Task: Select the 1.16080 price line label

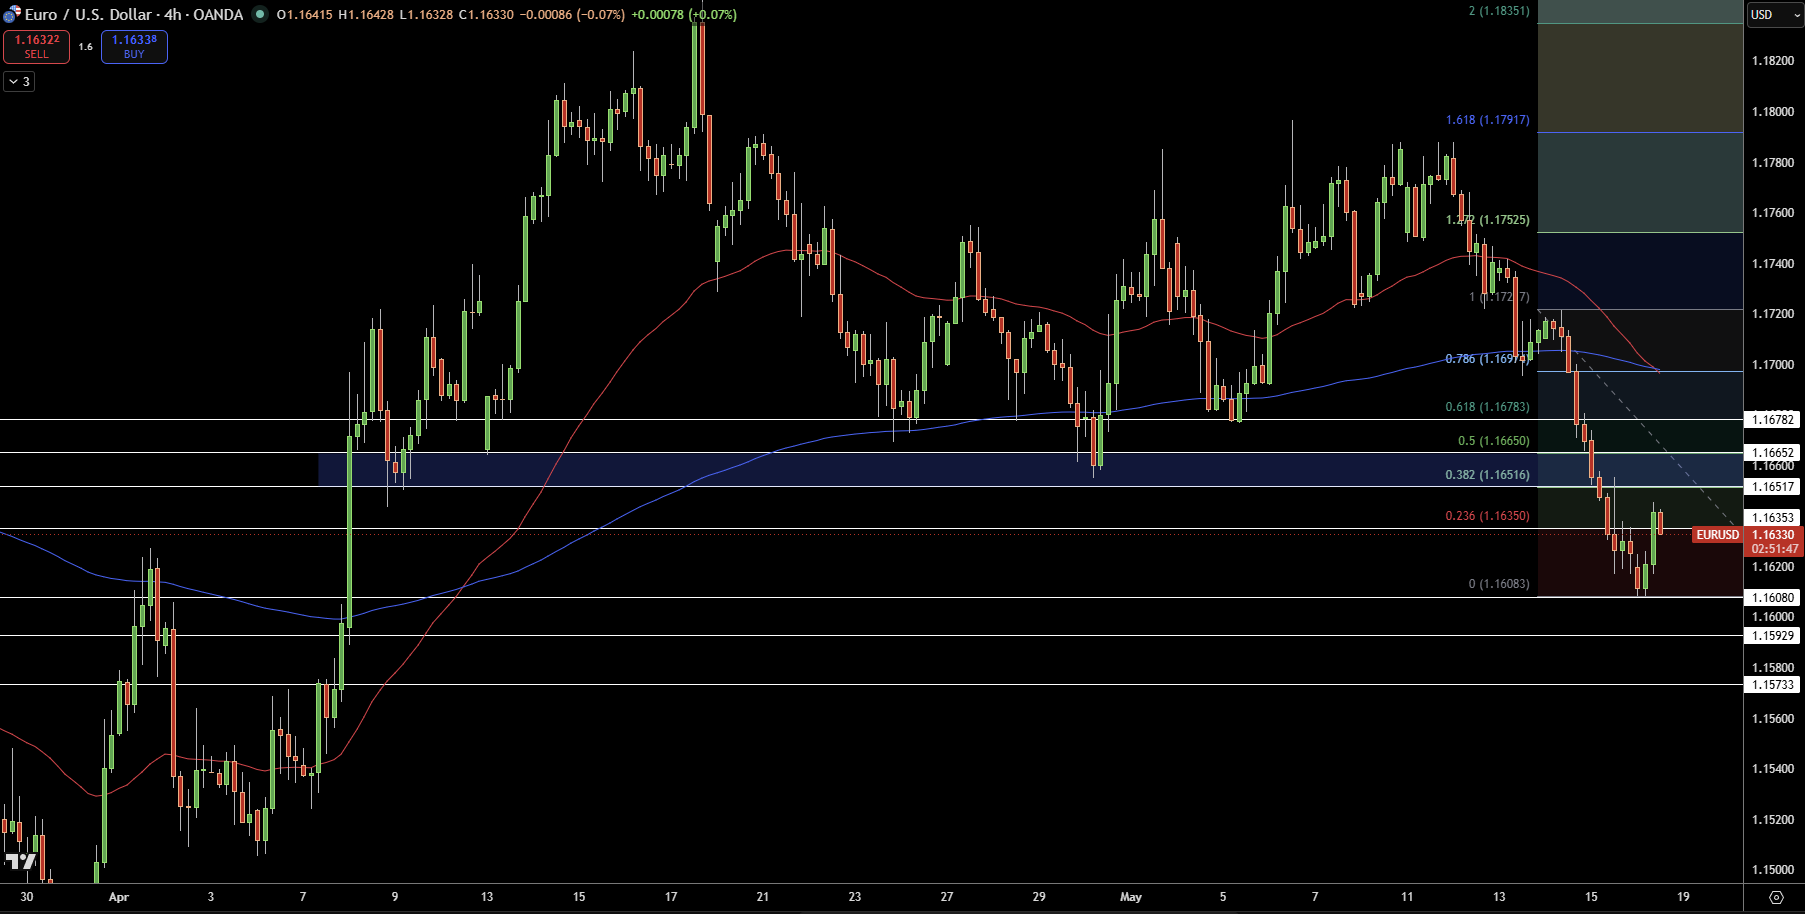Action: point(1773,598)
